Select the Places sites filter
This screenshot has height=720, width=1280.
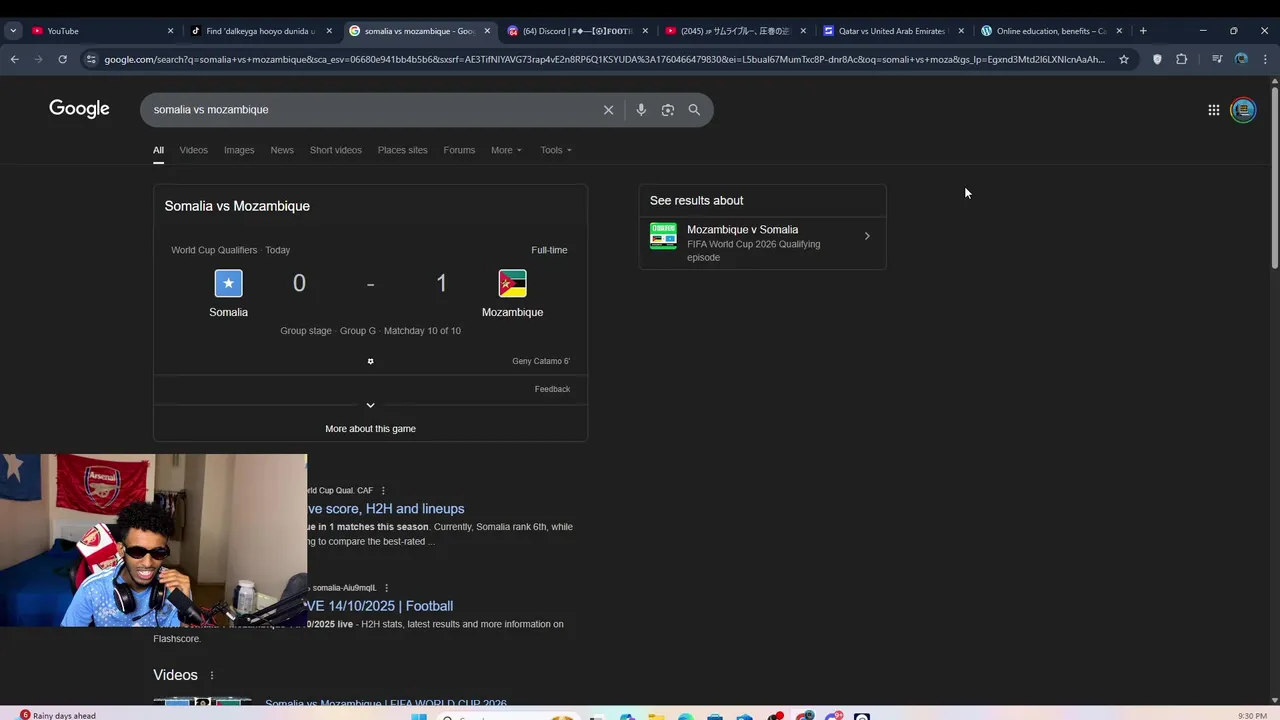click(402, 150)
